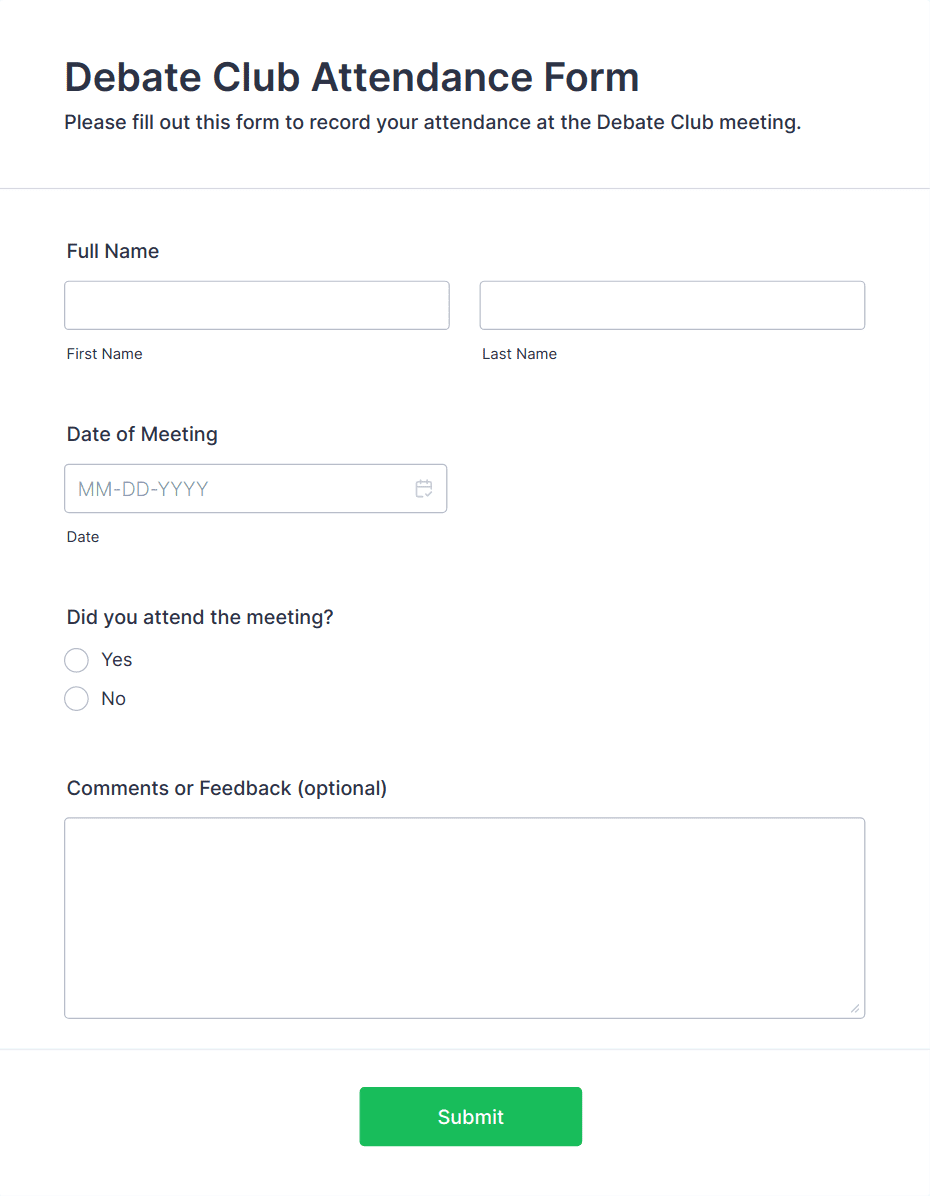930x1196 pixels.
Task: Open the calendar date picker icon
Action: click(424, 488)
